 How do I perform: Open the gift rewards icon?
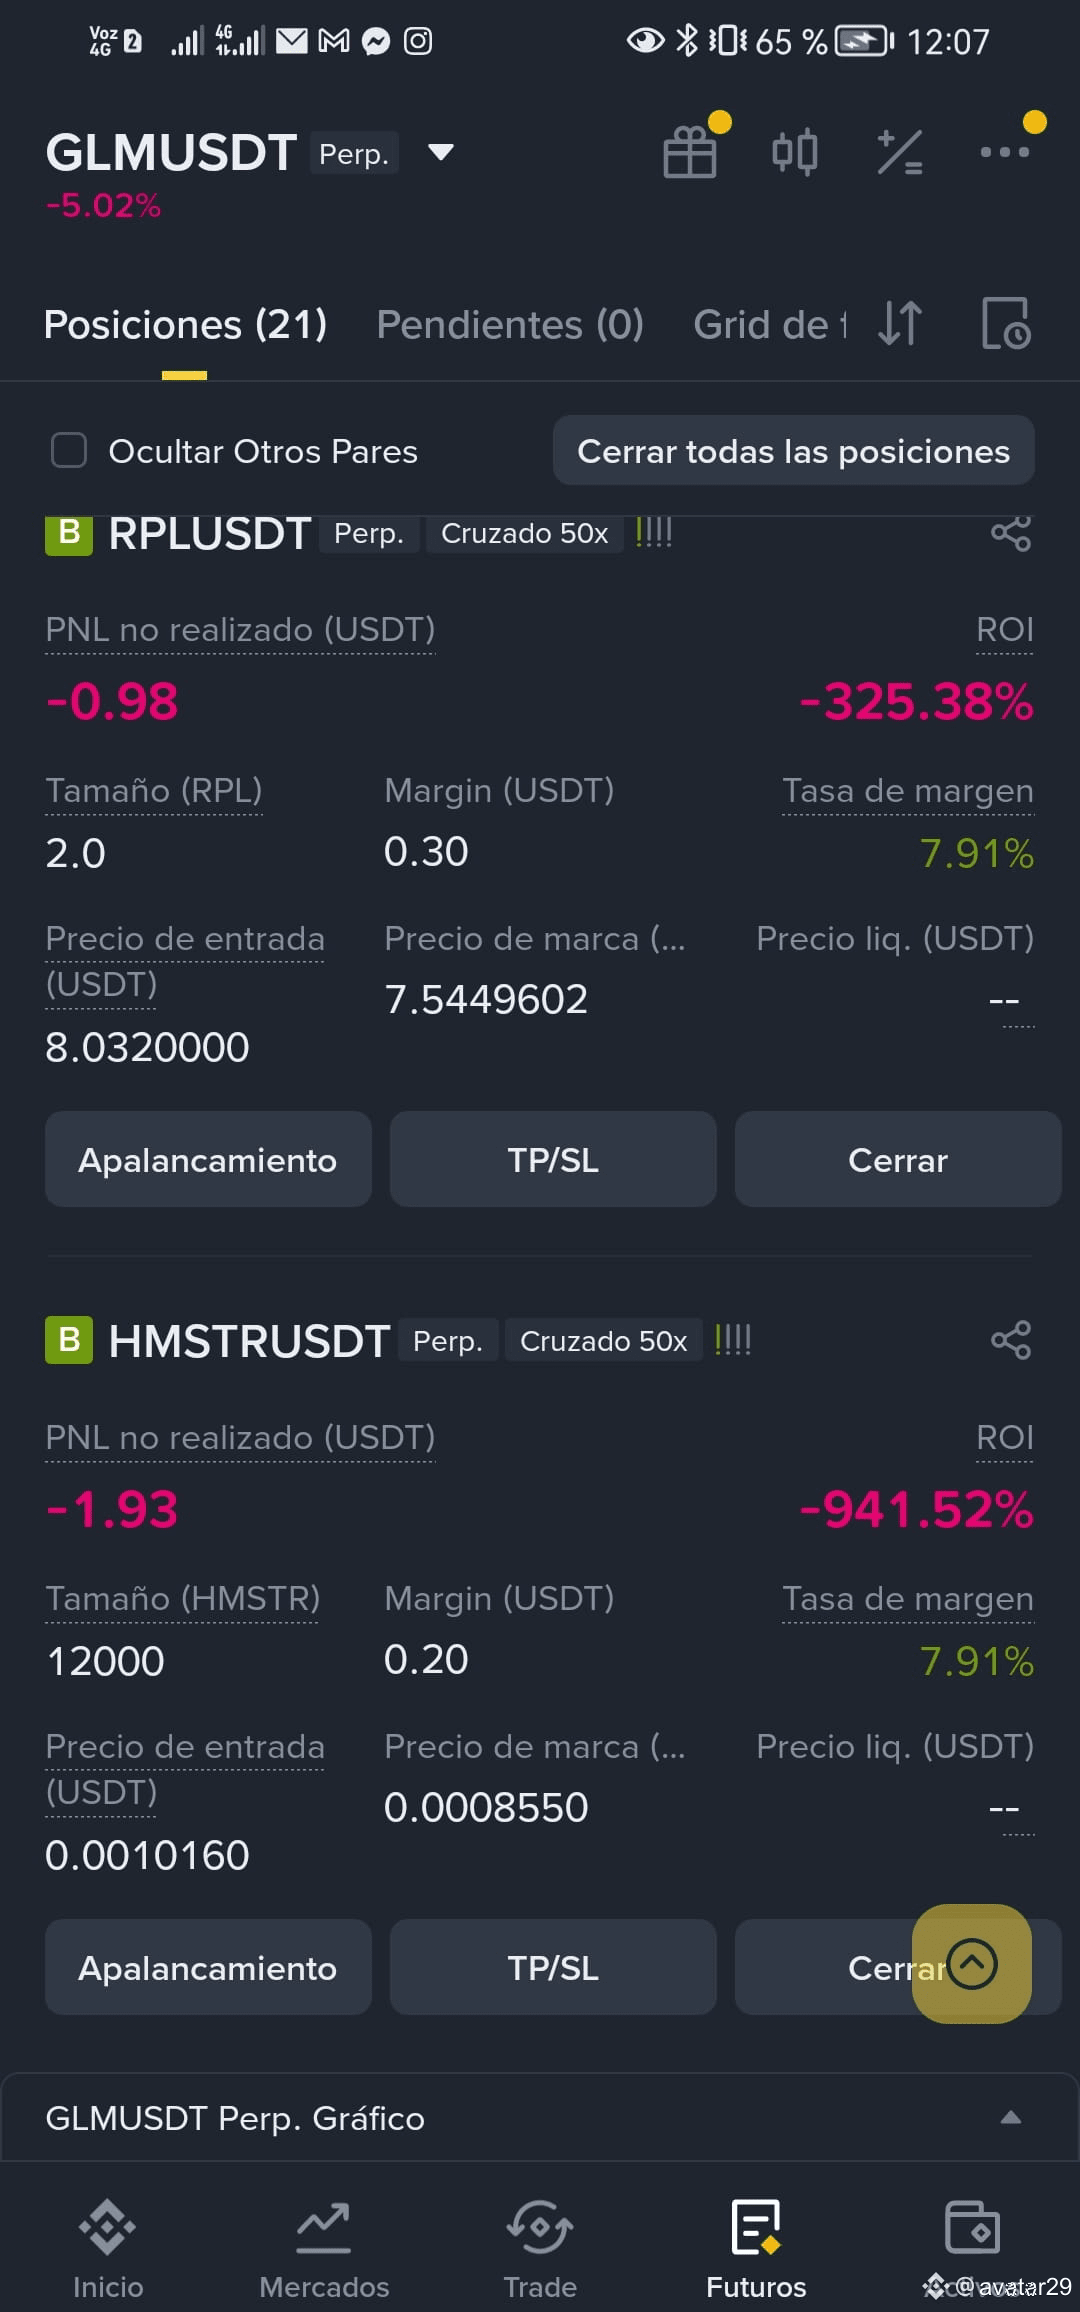690,153
